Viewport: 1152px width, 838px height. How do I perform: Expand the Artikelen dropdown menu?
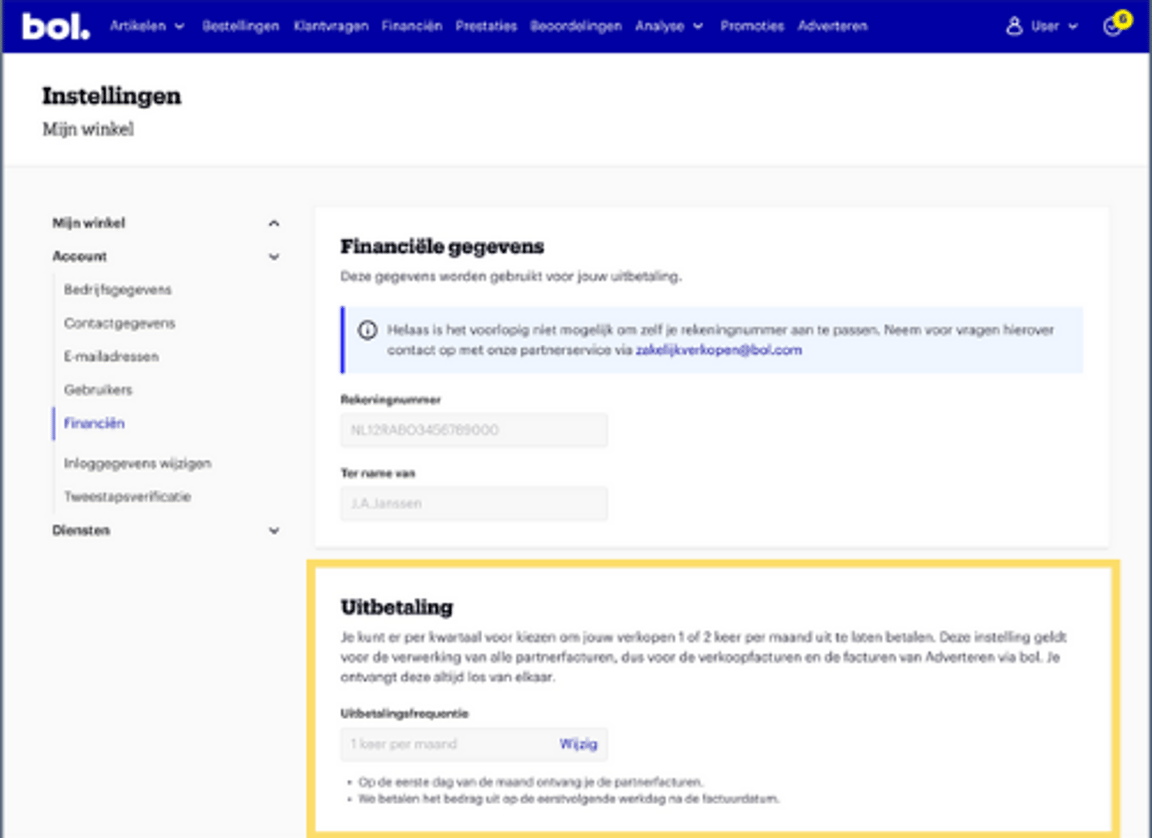[147, 26]
